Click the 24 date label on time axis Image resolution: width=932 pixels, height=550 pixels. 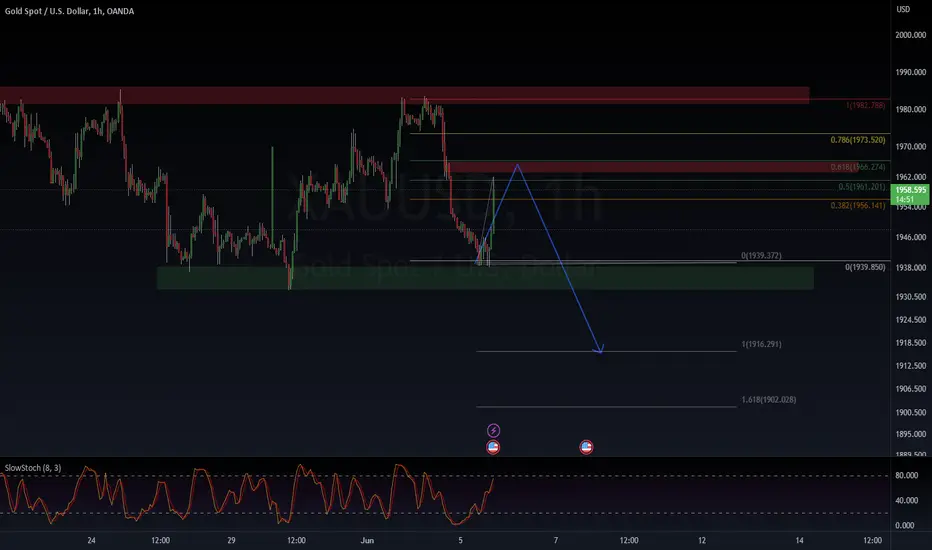91,540
